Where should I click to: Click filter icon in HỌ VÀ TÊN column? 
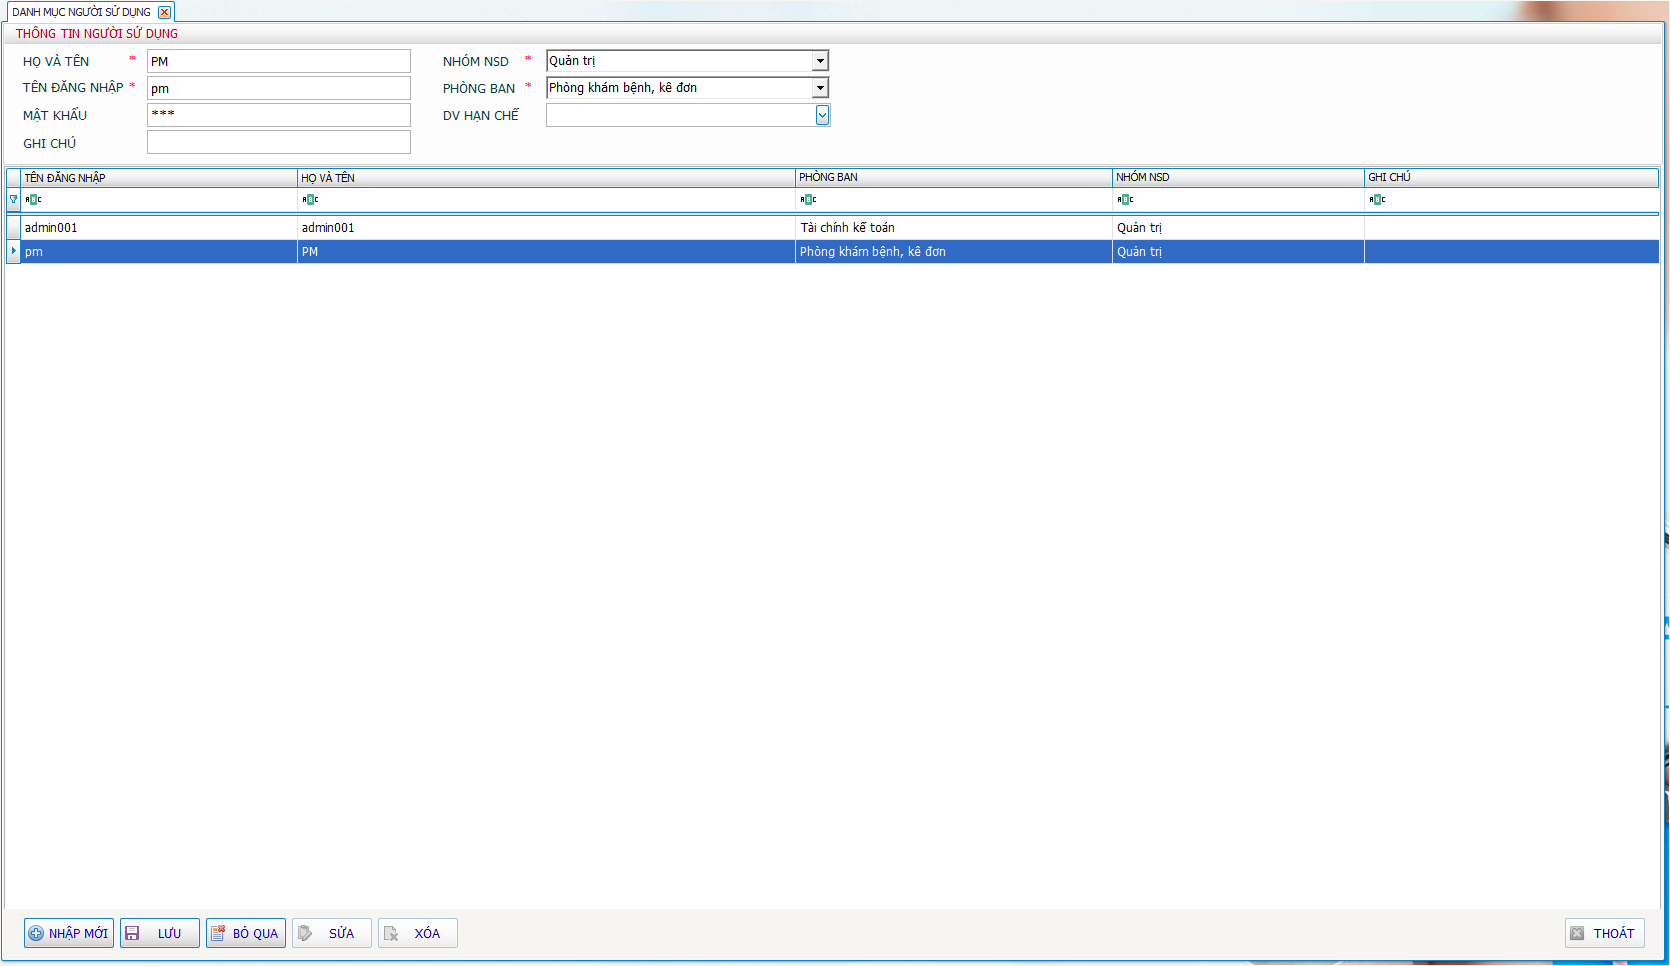click(310, 199)
